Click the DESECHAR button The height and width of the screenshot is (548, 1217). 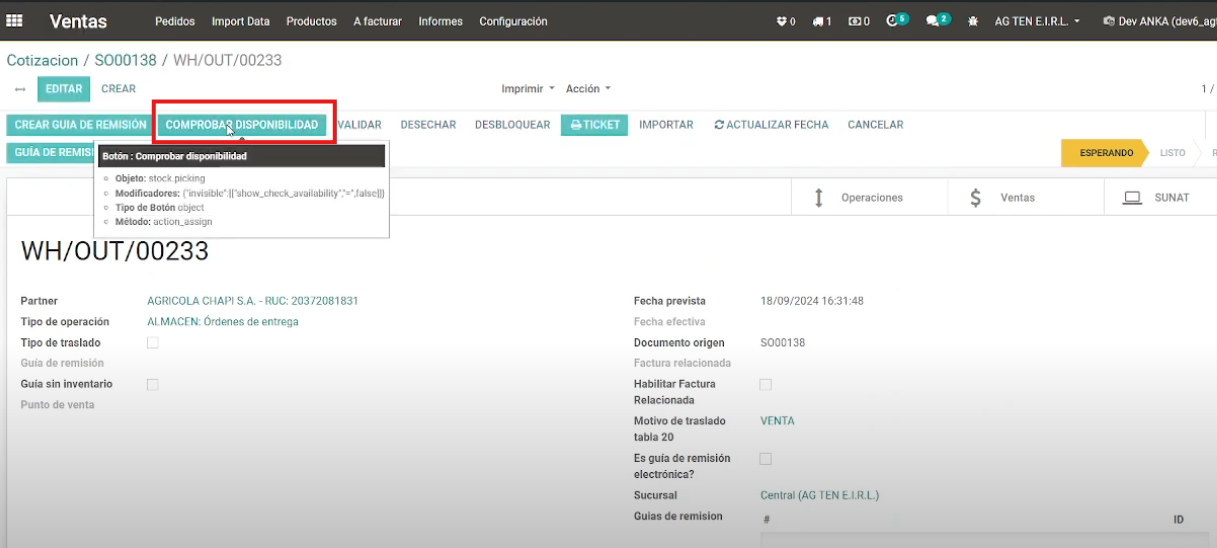[428, 125]
